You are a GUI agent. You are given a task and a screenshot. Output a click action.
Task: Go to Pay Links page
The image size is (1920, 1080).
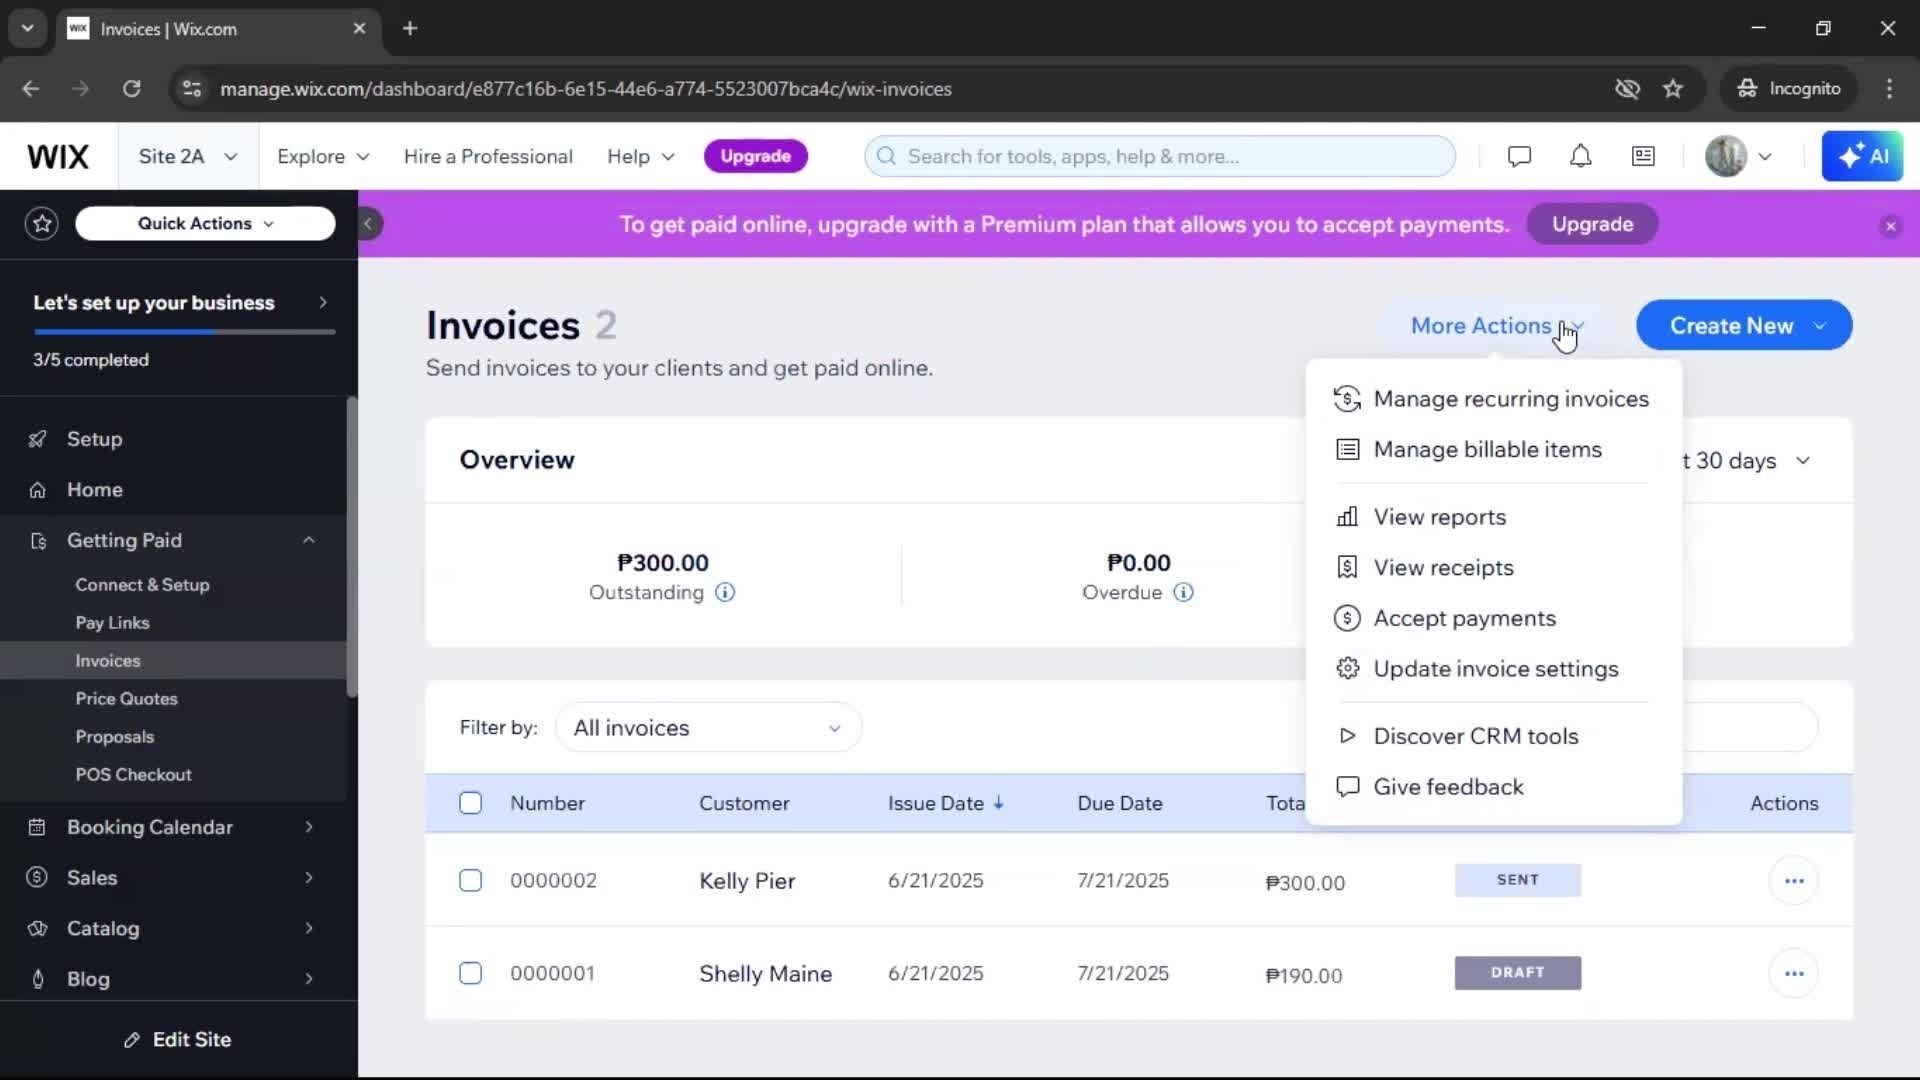tap(112, 623)
